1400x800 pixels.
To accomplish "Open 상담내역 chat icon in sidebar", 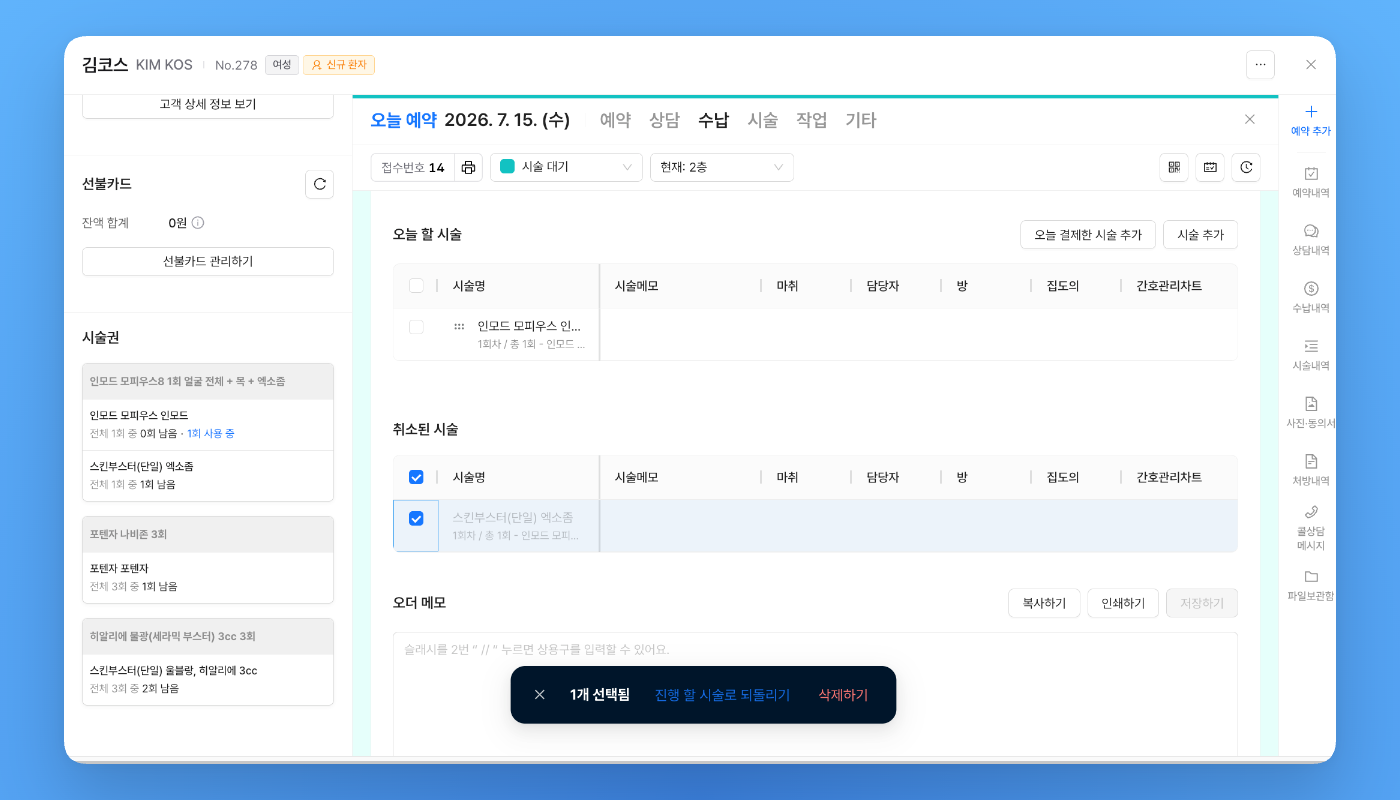I will click(x=1311, y=231).
